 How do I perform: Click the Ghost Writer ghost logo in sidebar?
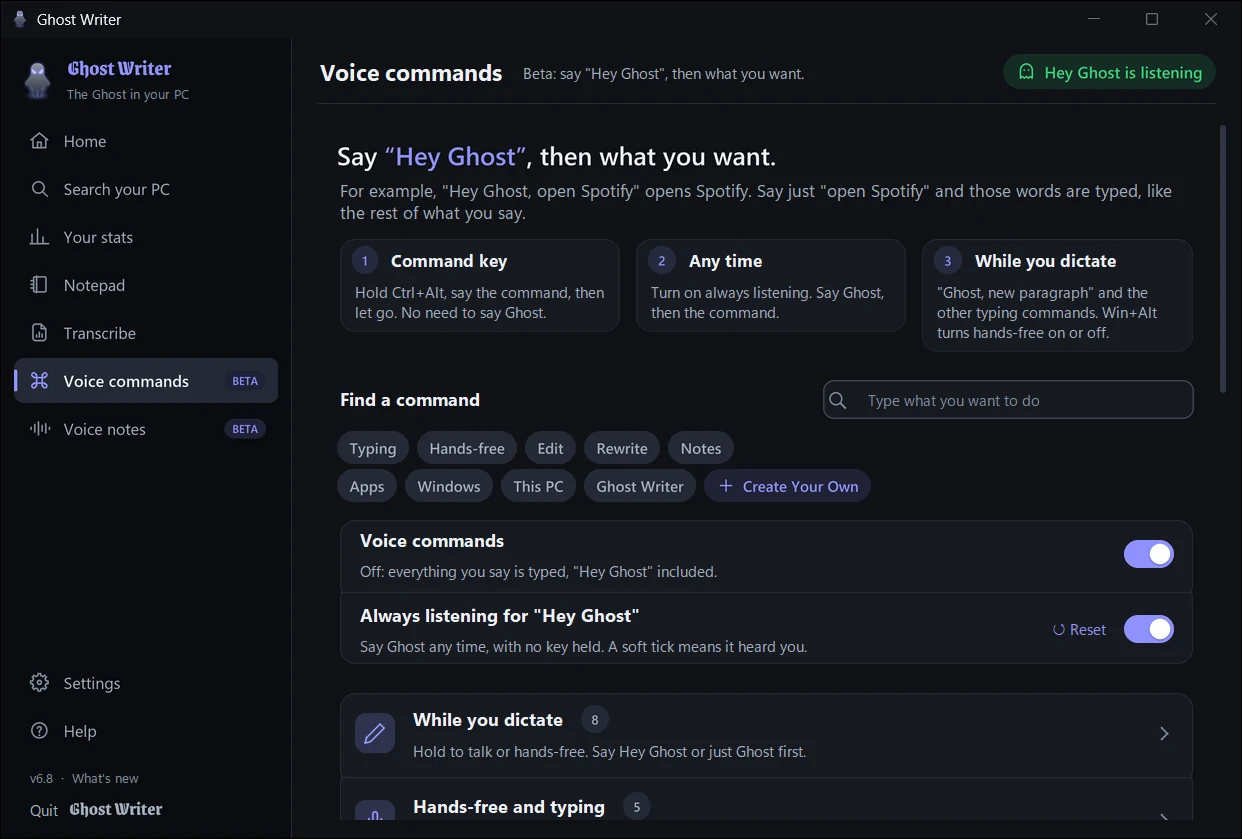click(x=37, y=80)
